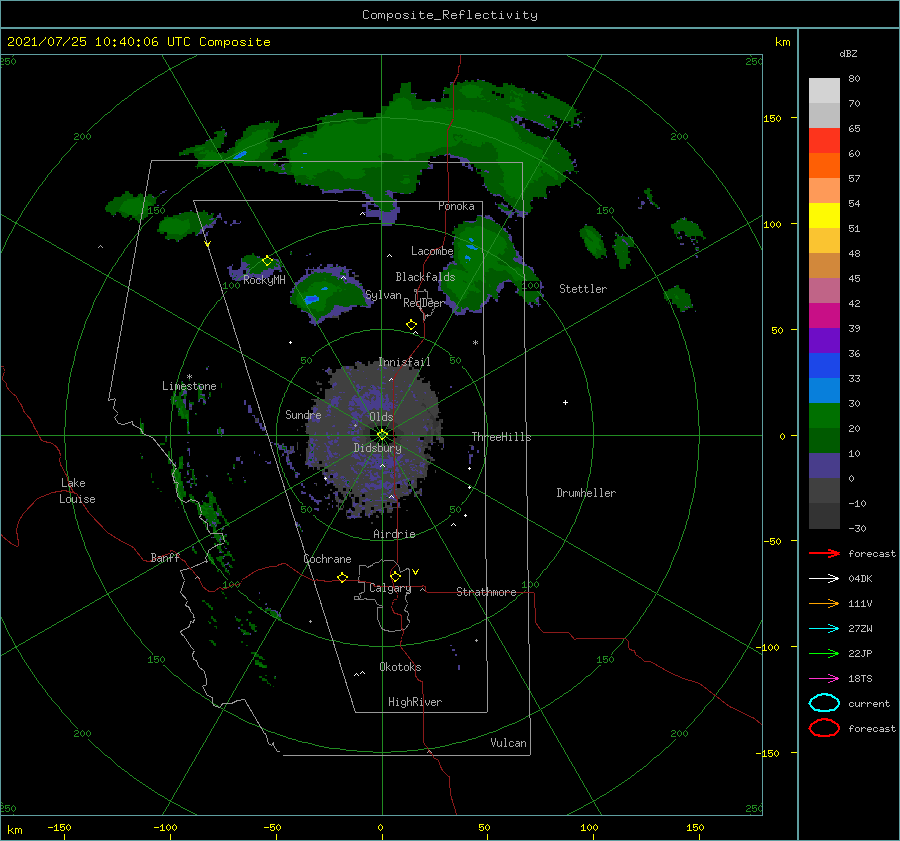Click the Okotoks town label
The height and width of the screenshot is (841, 900).
[x=400, y=667]
